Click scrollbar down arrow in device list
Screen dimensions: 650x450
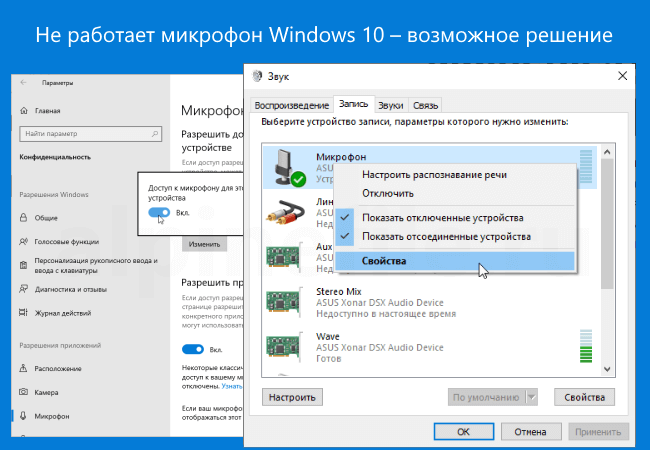click(607, 369)
